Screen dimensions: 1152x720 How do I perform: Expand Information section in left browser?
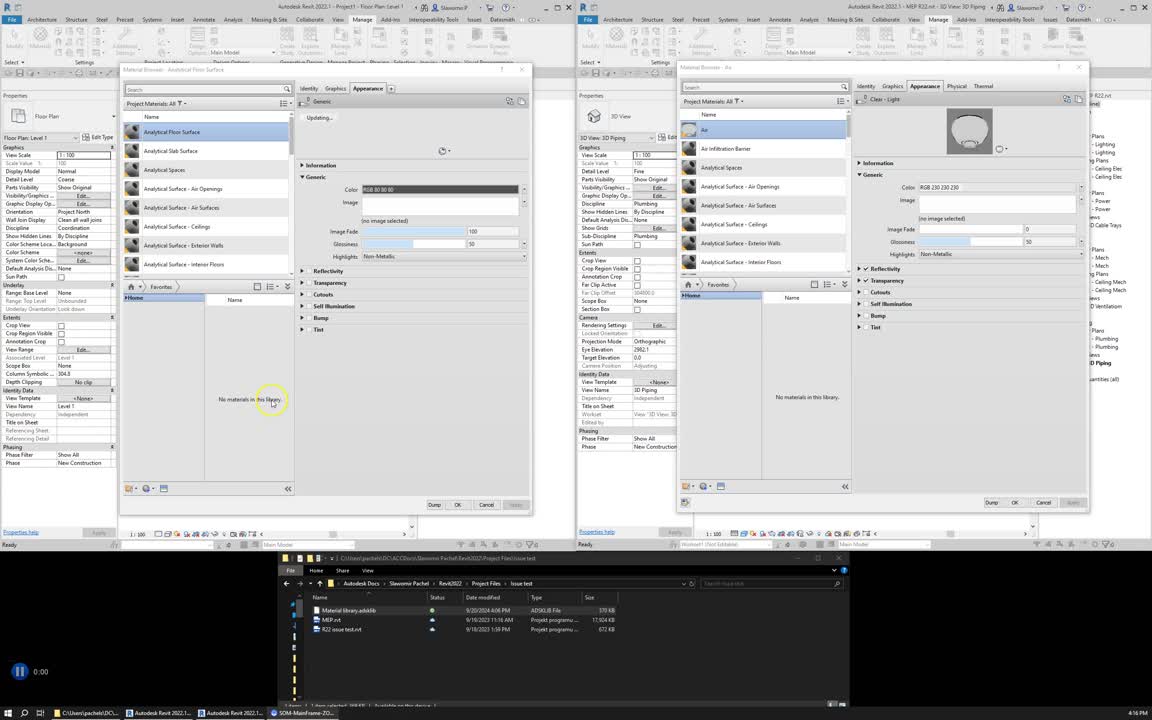[x=302, y=165]
